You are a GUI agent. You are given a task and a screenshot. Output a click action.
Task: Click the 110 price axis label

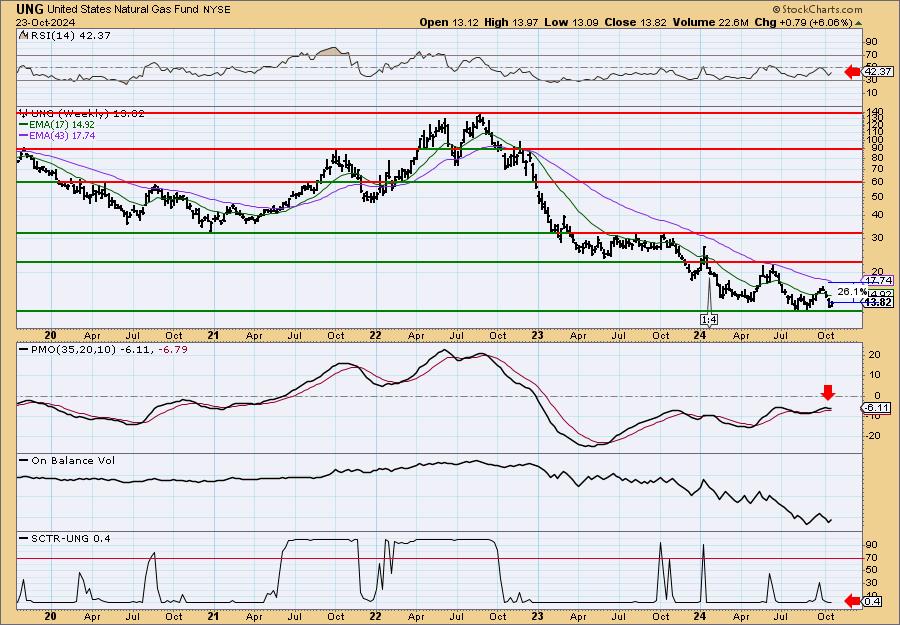(874, 131)
